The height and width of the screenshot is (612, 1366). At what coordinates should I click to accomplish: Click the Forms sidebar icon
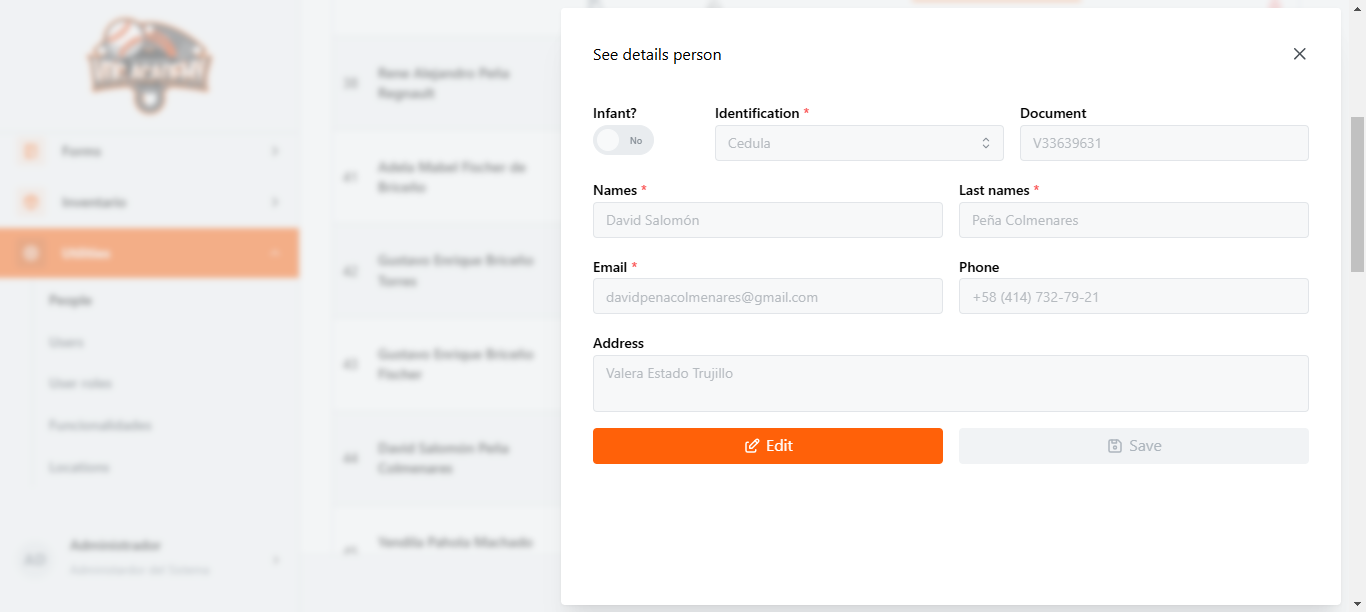click(31, 151)
